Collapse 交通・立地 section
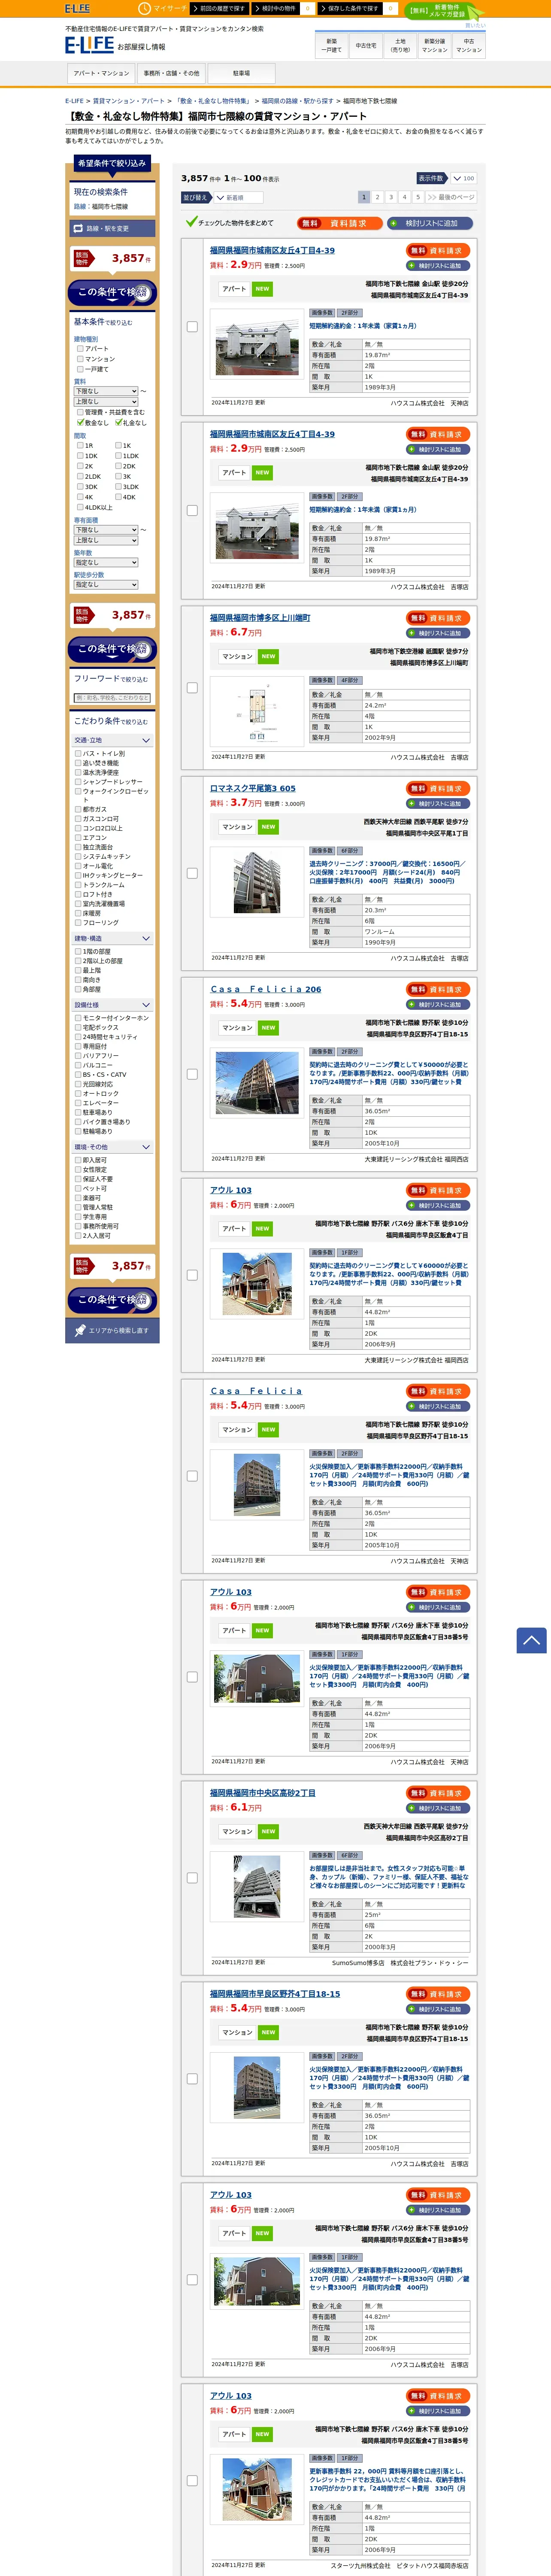This screenshot has width=551, height=2576. (112, 741)
